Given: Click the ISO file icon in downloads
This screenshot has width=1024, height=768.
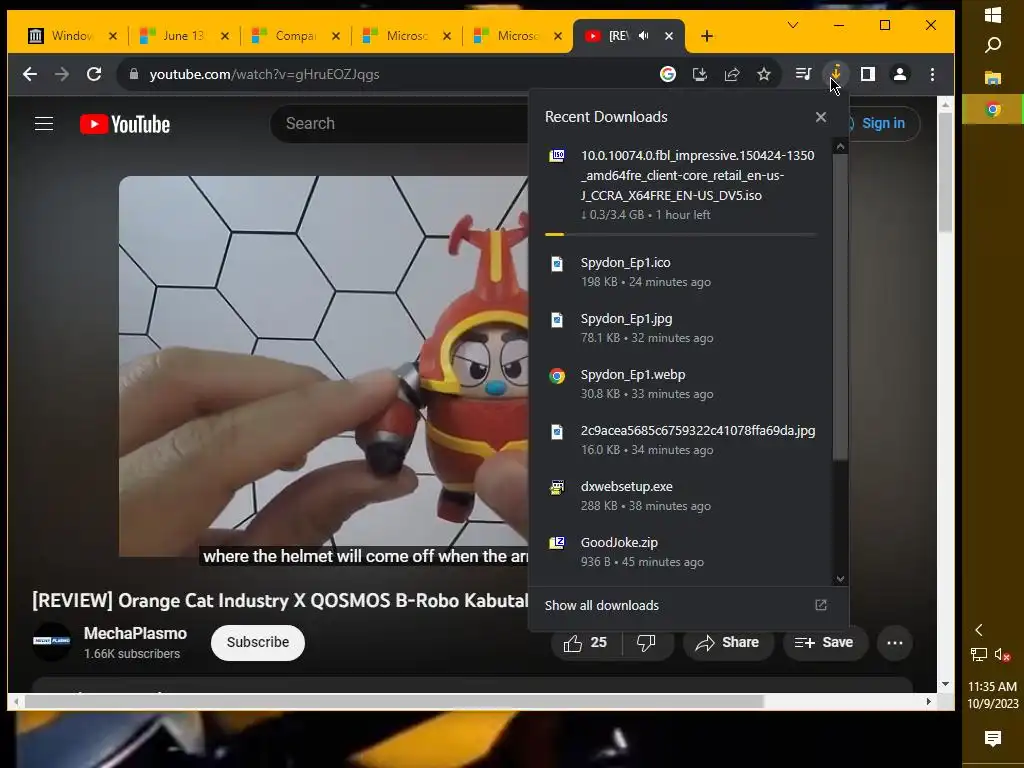Looking at the screenshot, I should coord(556,155).
